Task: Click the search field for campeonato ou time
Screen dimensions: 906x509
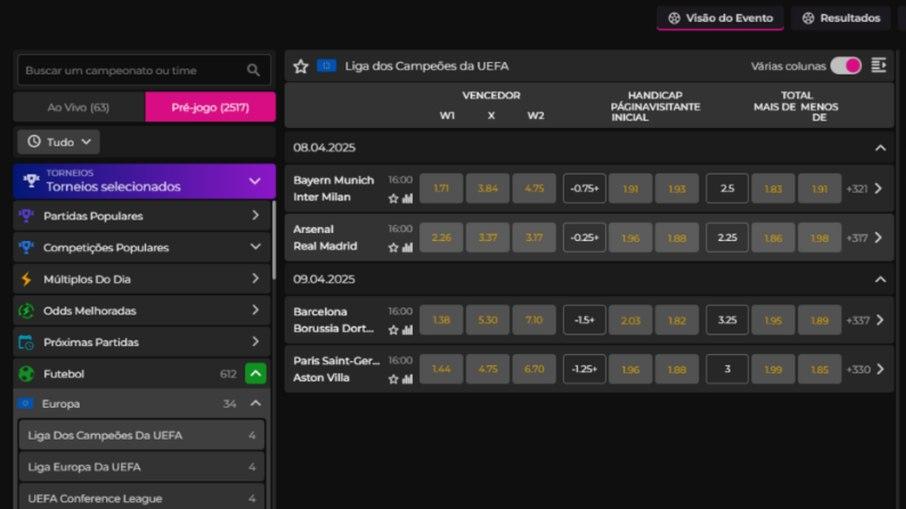Action: point(144,70)
